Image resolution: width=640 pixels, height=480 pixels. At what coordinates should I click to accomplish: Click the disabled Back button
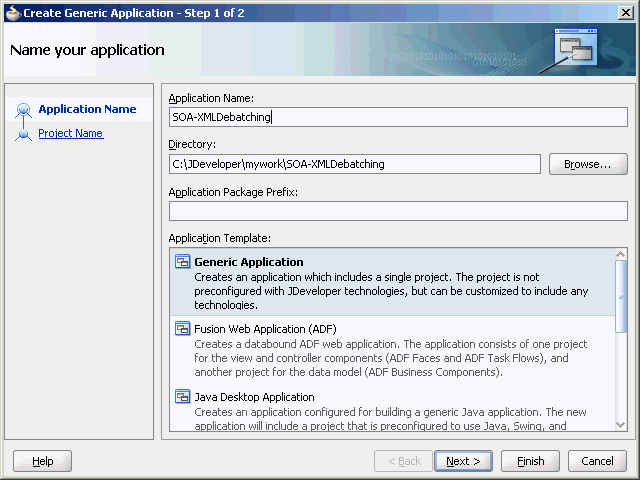(403, 461)
